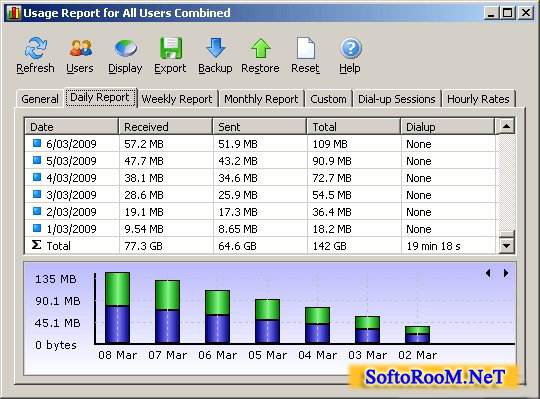Click the 28.6 MB received value

[144, 195]
